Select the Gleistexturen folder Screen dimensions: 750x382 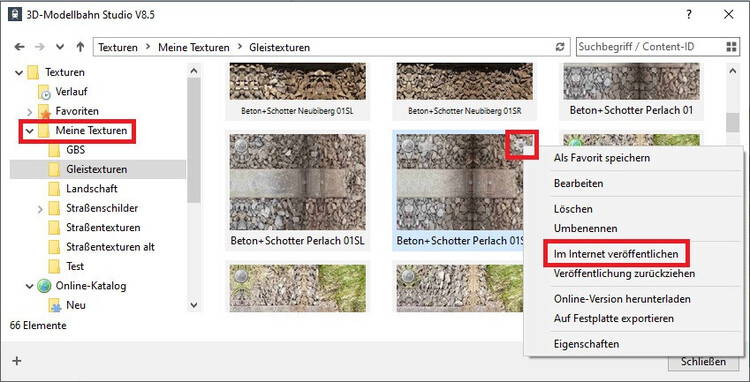(x=97, y=169)
